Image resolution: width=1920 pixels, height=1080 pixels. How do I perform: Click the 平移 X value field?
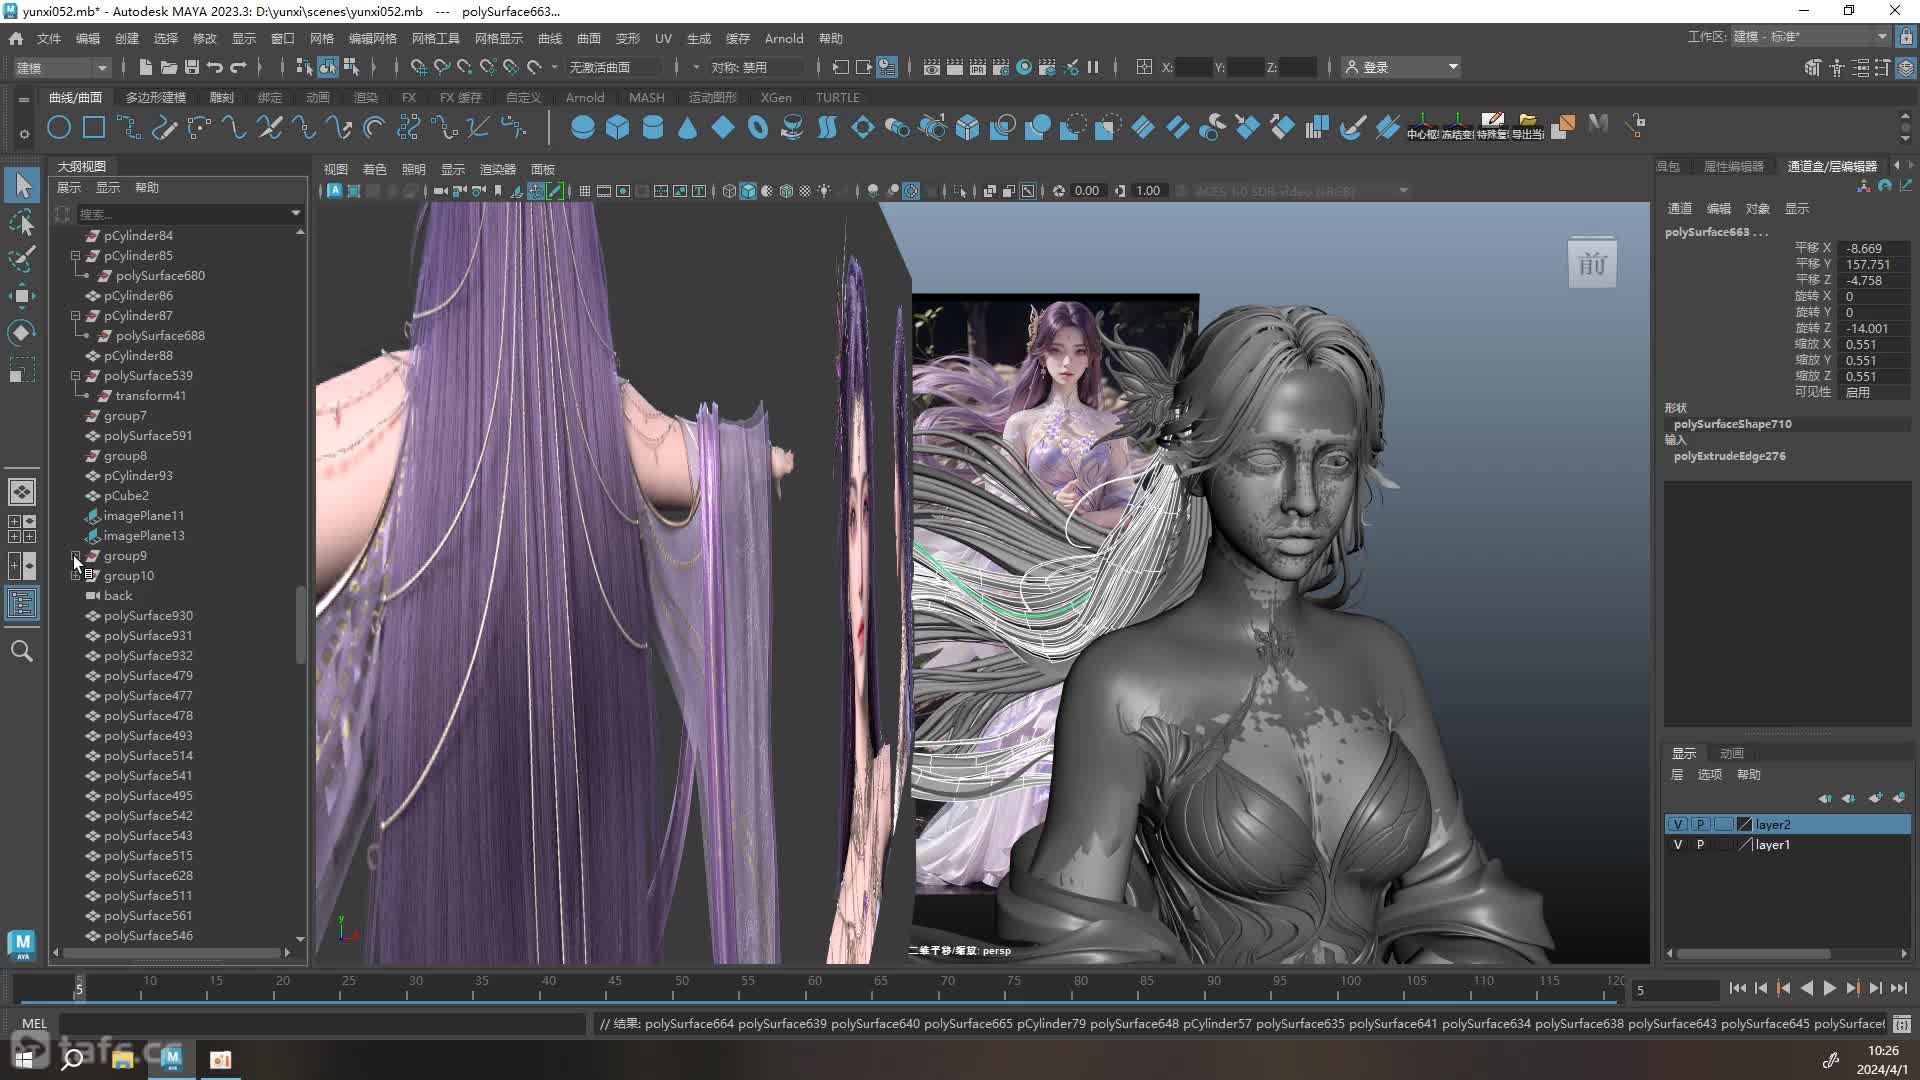point(1874,248)
